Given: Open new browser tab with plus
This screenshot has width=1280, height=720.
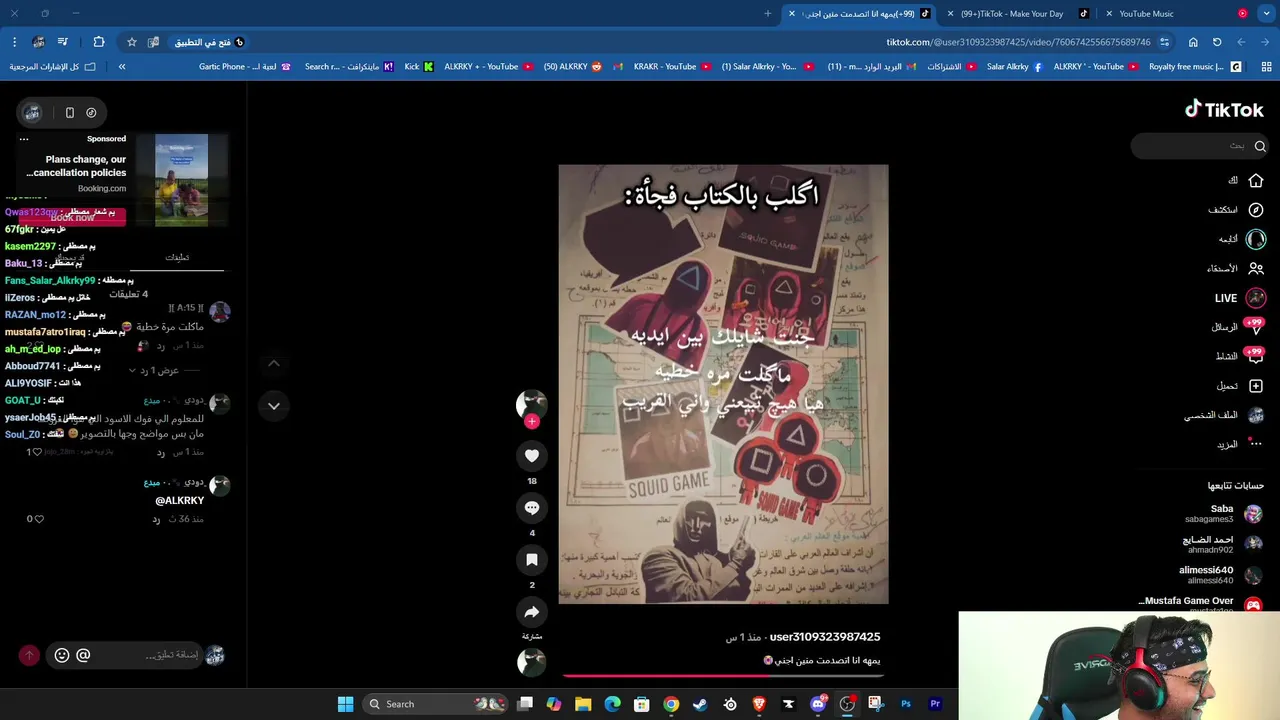Looking at the screenshot, I should pos(768,14).
